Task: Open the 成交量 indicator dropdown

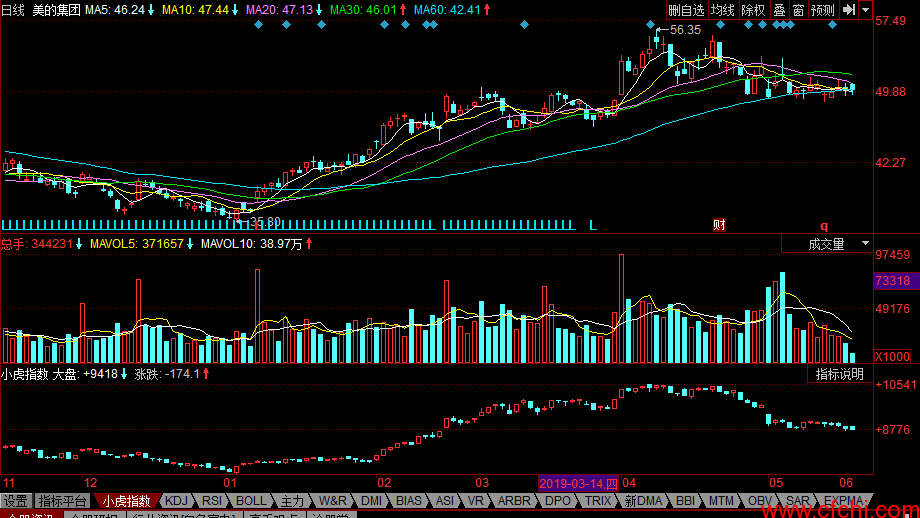Action: 827,244
